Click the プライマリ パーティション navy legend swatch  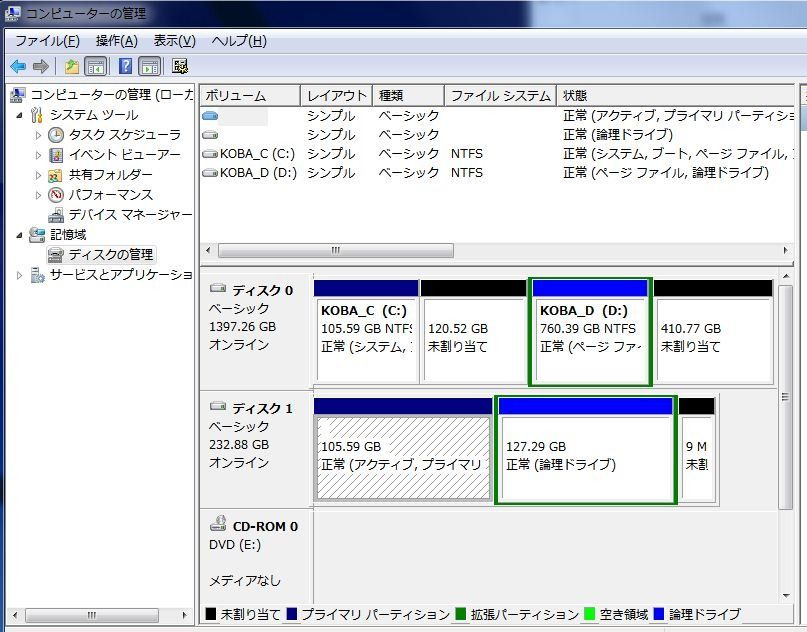[x=292, y=614]
